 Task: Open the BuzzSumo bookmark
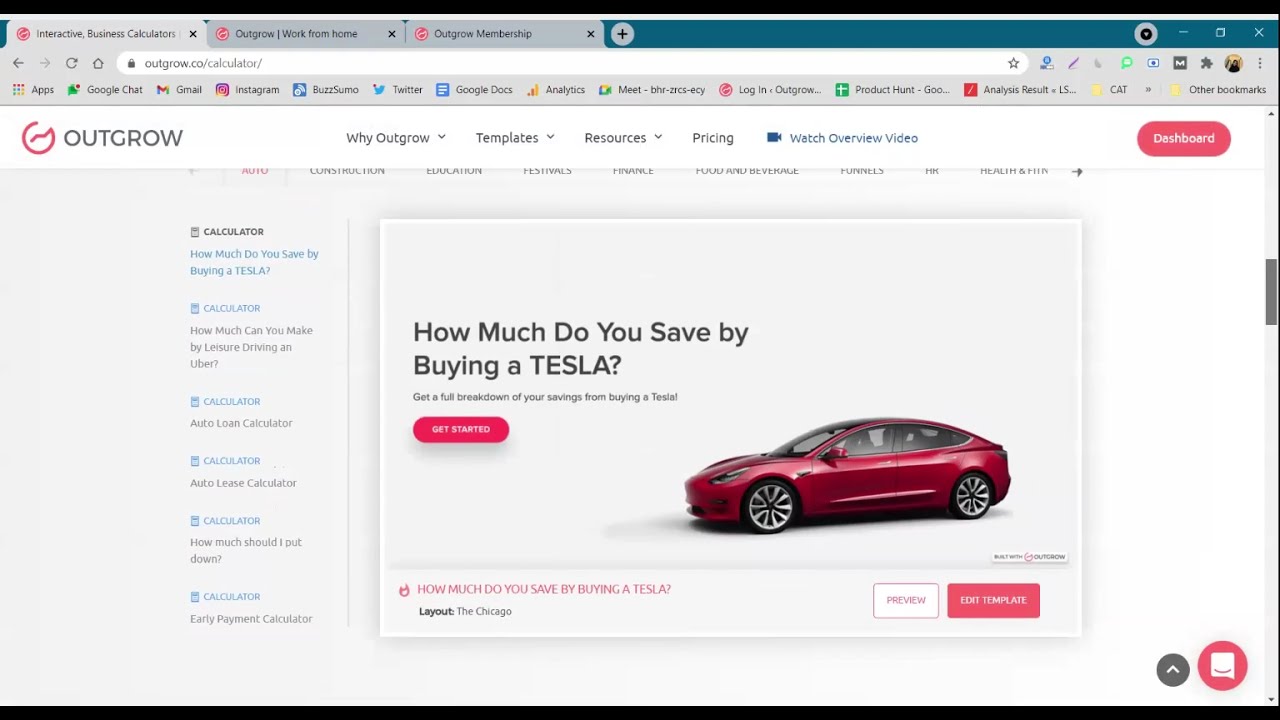(326, 90)
